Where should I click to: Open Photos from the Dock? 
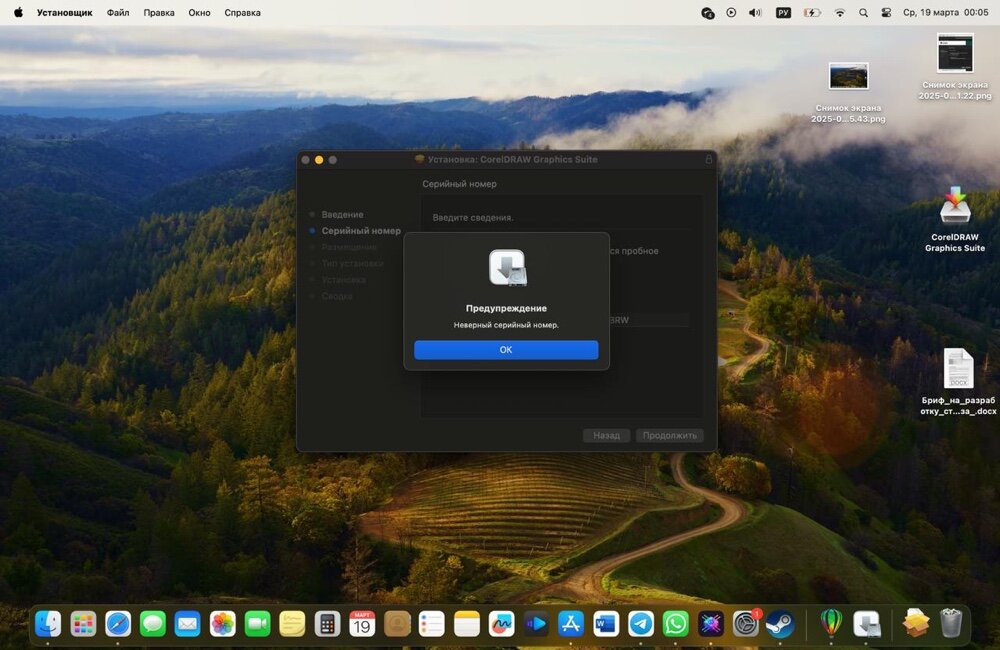(223, 624)
